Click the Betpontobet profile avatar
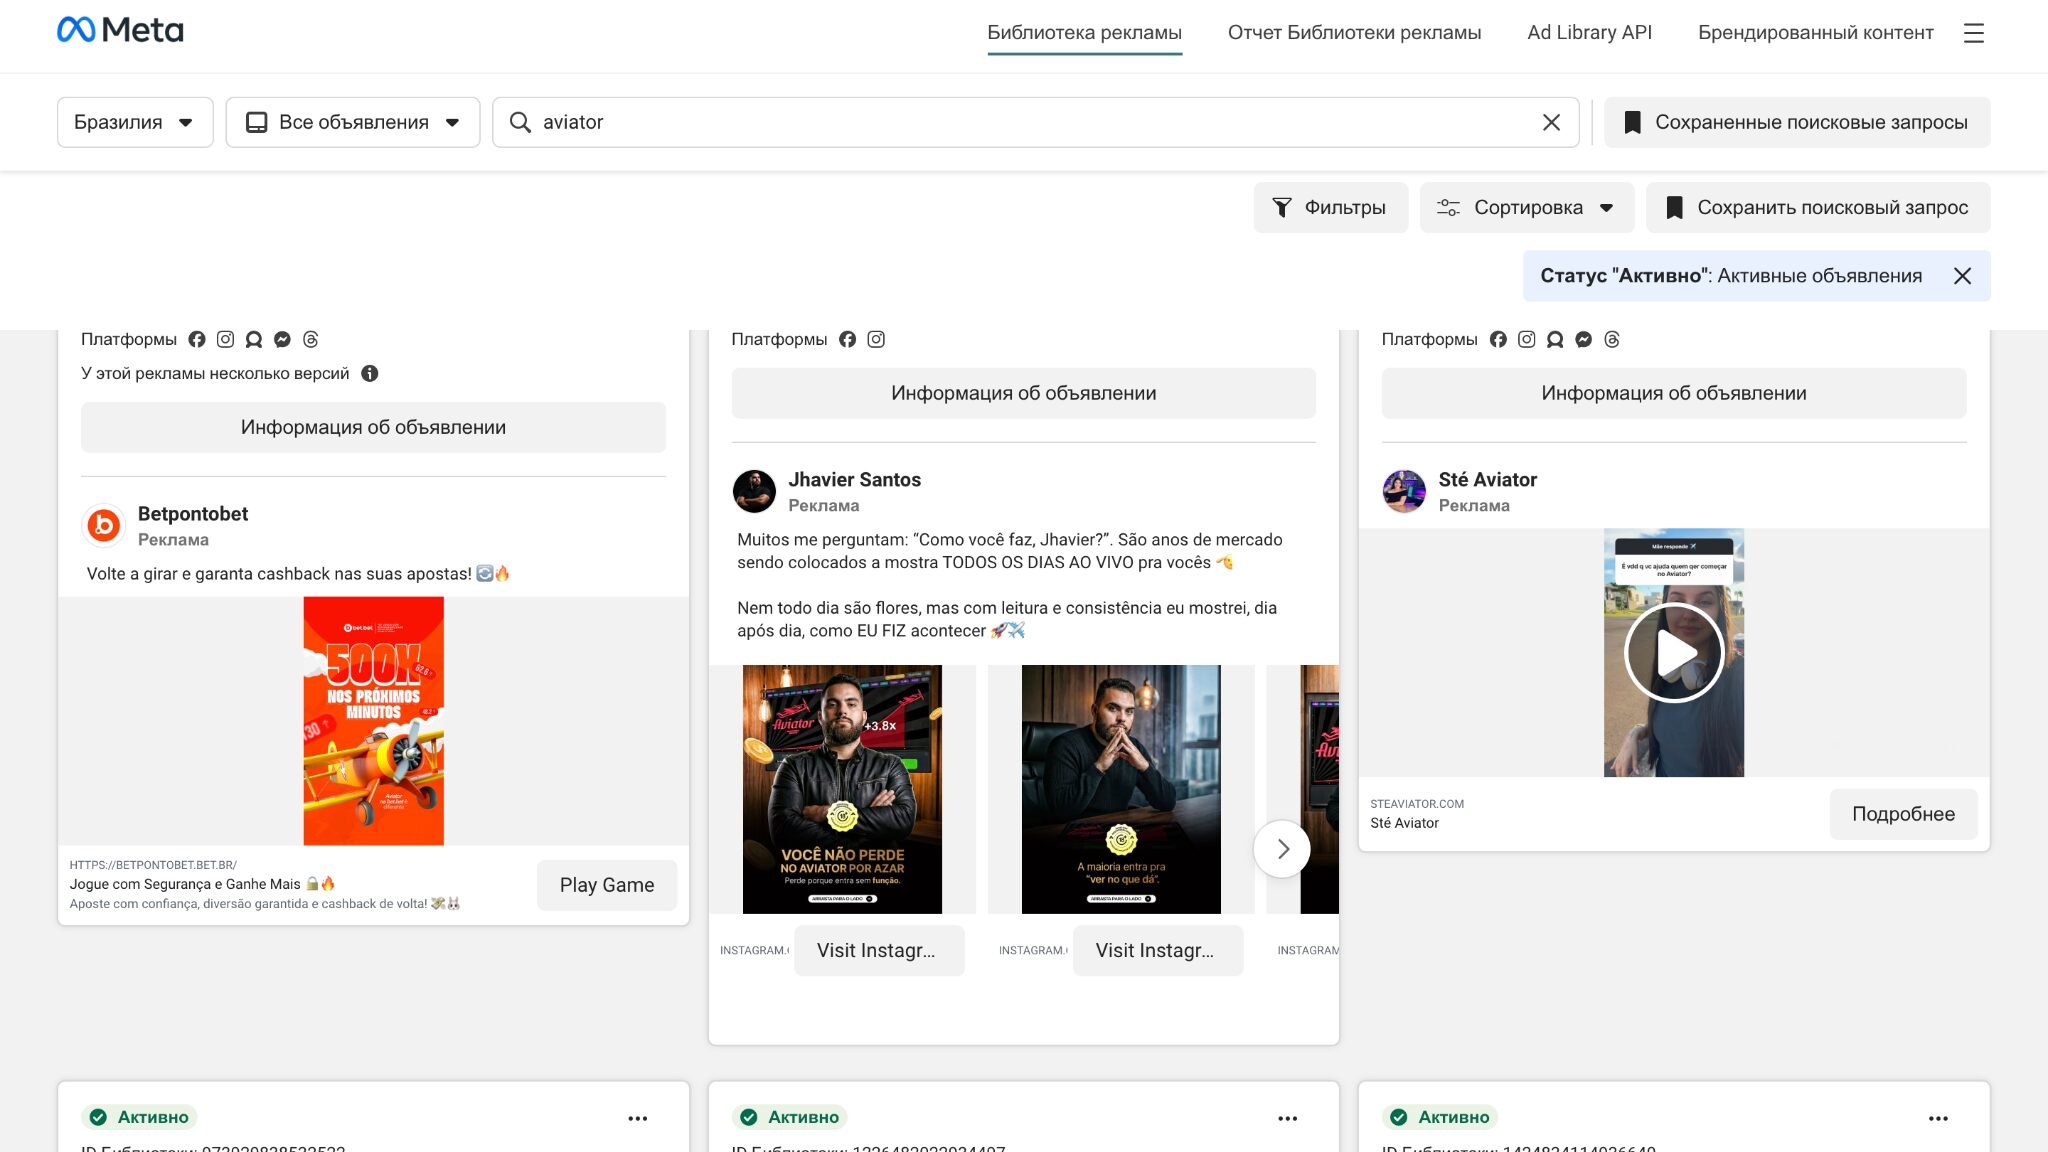This screenshot has width=2048, height=1152. coord(104,525)
